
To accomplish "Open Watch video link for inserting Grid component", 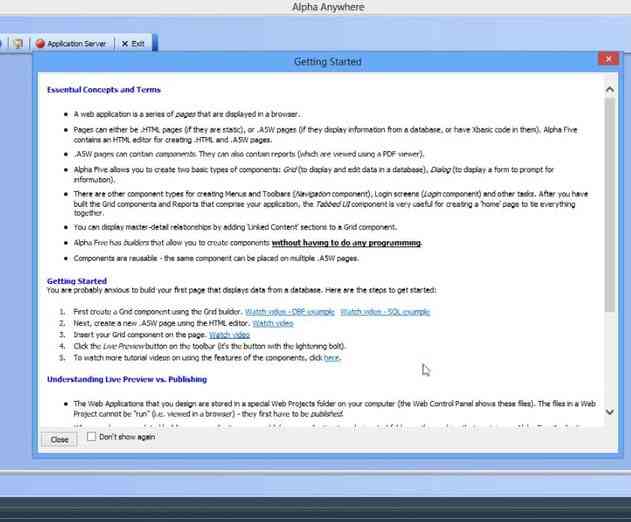I will point(229,335).
